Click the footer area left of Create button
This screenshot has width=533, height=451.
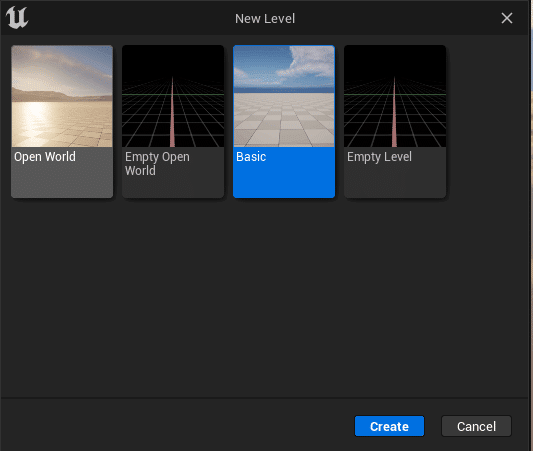tap(177, 426)
